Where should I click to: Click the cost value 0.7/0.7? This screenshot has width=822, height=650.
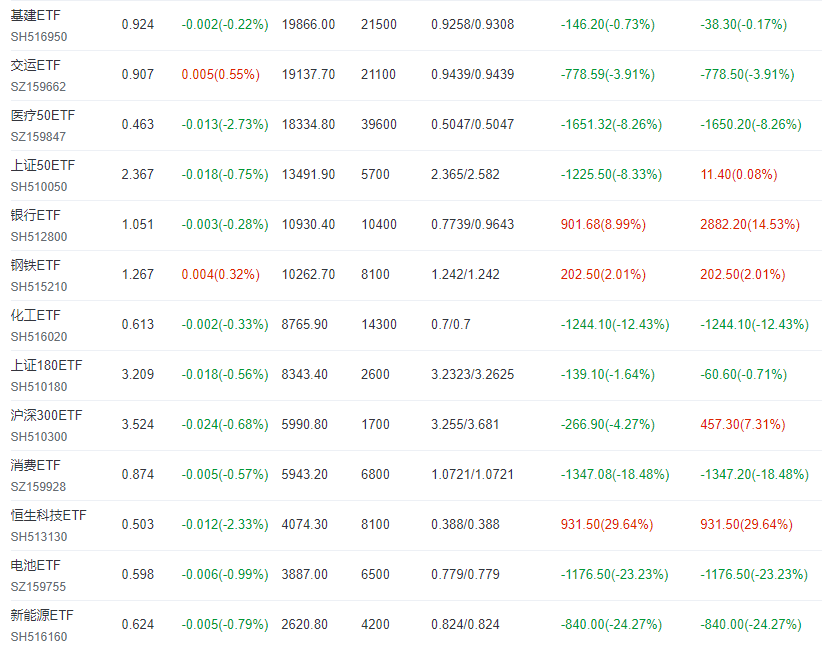click(x=451, y=324)
